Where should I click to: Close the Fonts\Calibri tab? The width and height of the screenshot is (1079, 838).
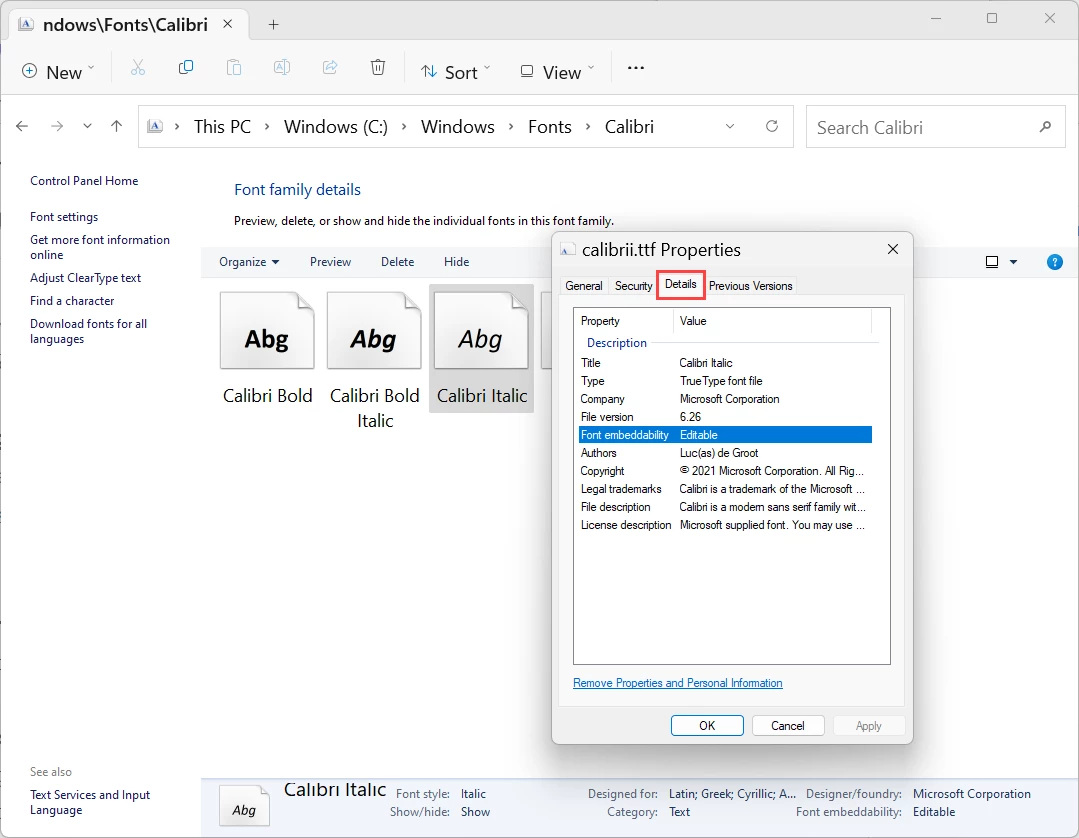tap(228, 24)
